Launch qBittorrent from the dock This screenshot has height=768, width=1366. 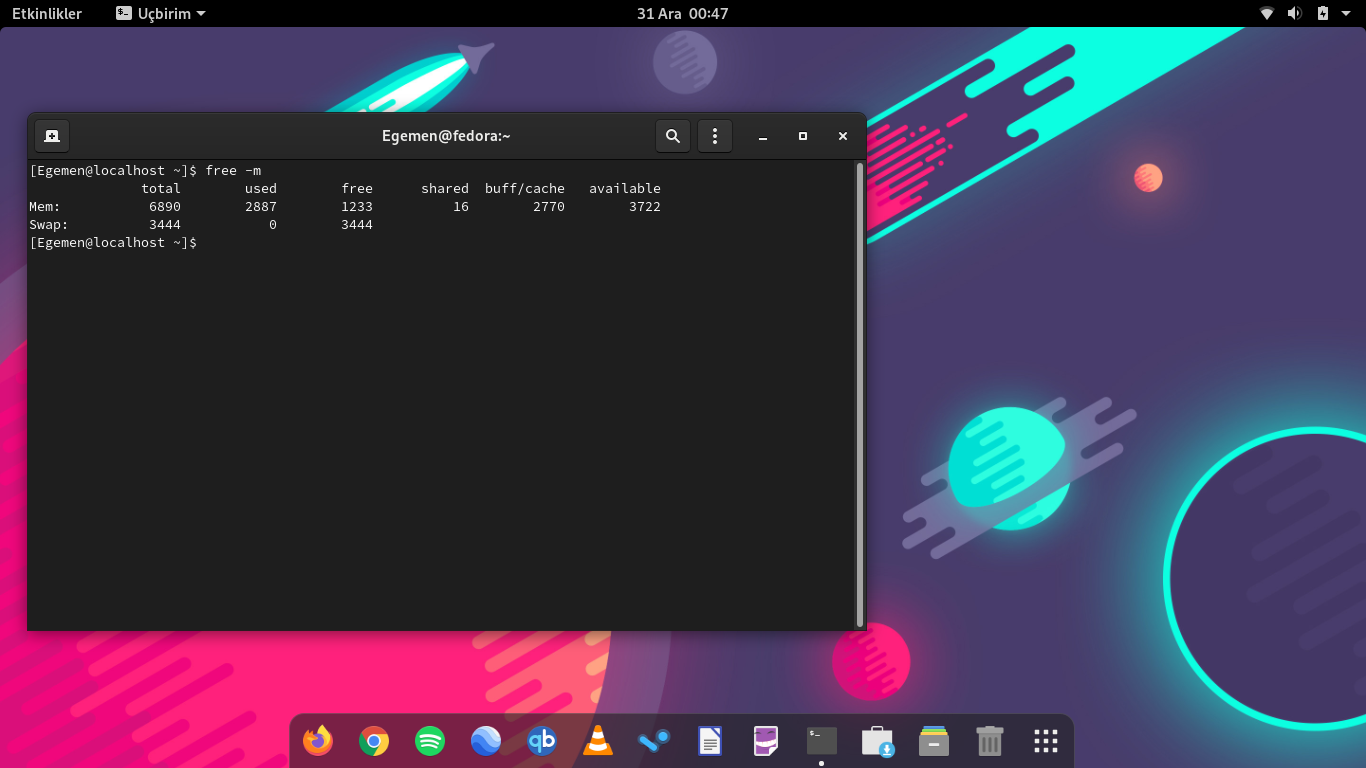(x=542, y=741)
